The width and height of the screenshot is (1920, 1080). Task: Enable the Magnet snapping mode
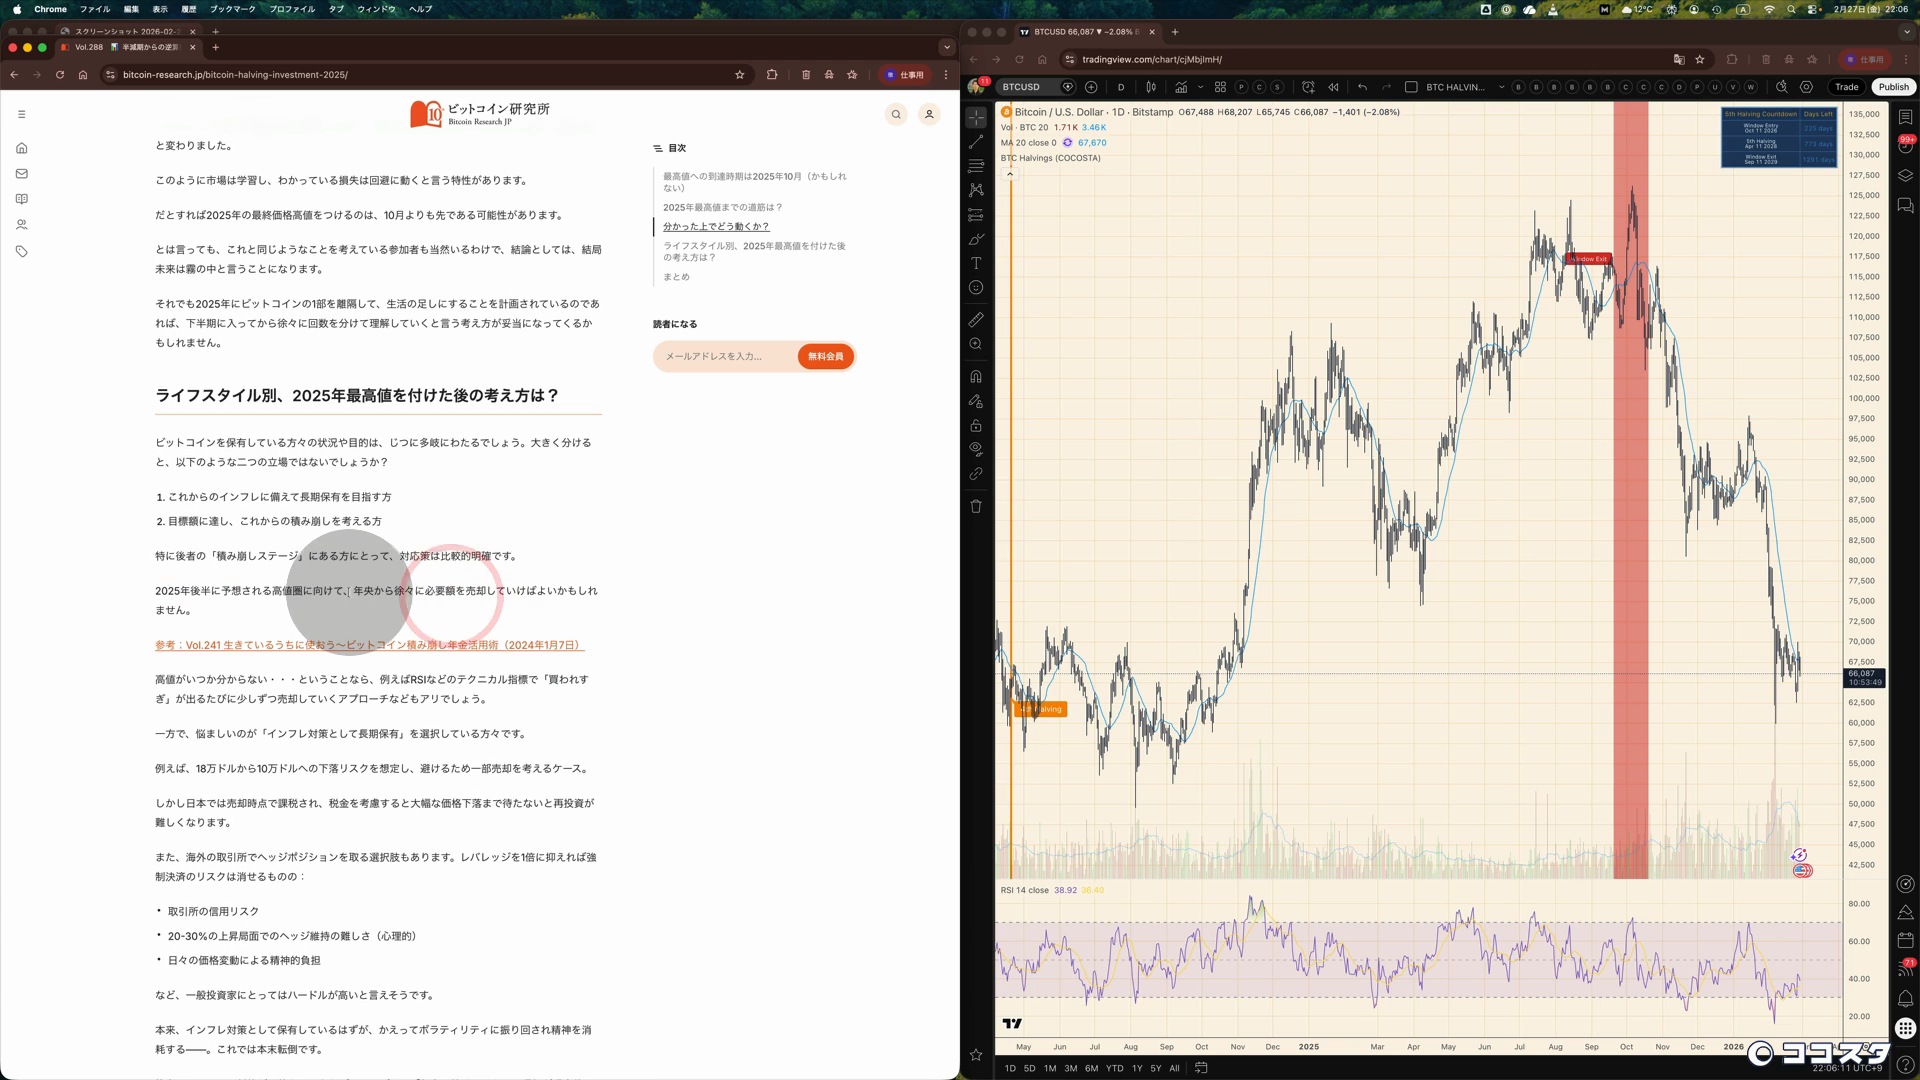(976, 376)
